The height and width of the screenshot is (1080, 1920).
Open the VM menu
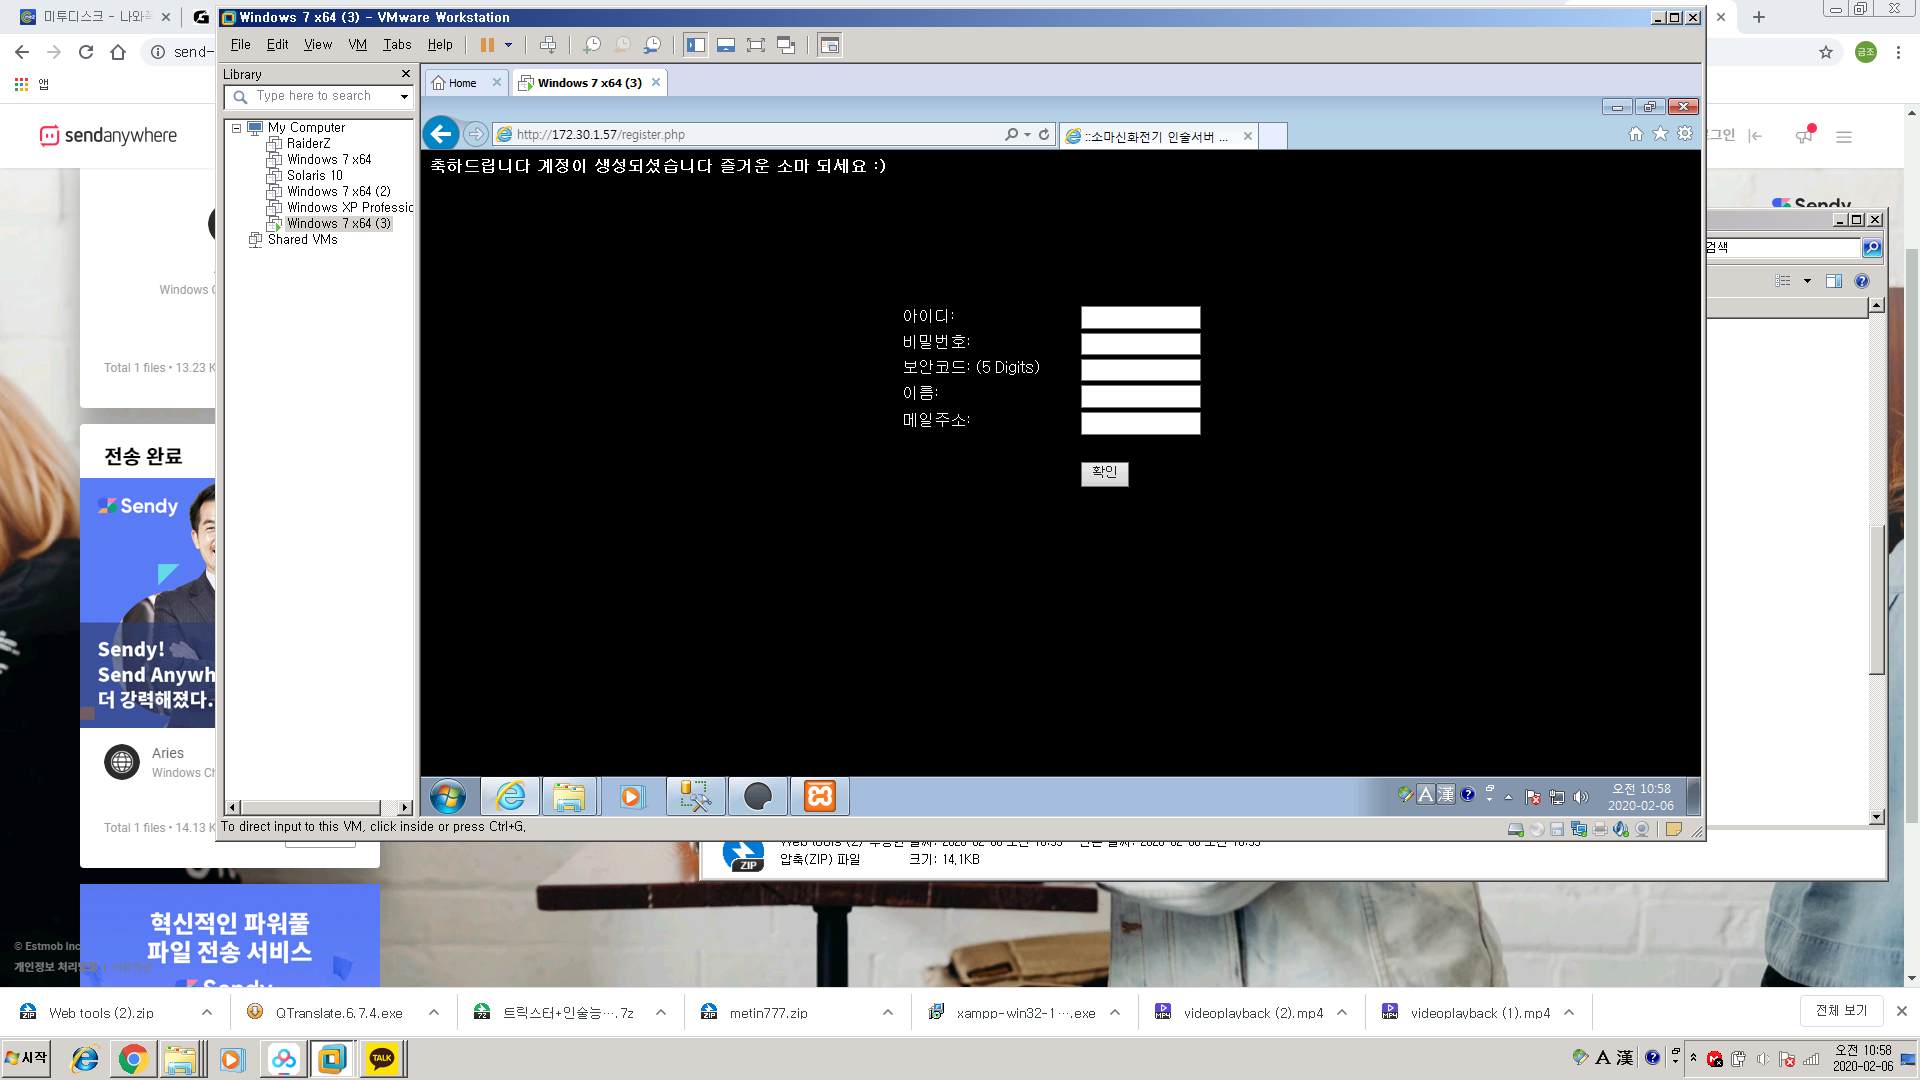(357, 44)
